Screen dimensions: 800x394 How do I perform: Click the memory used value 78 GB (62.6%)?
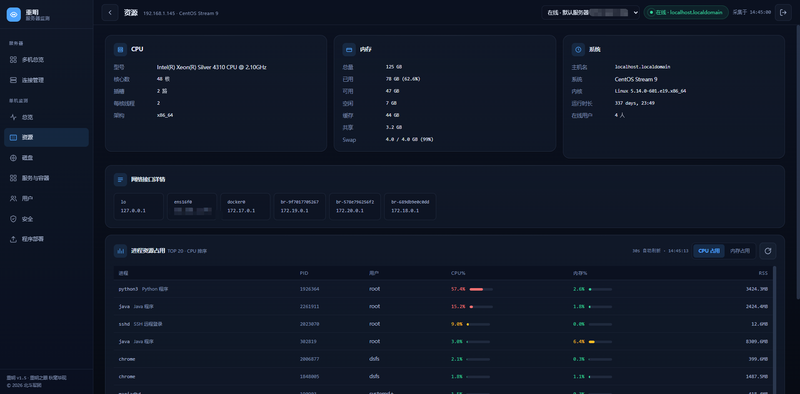click(403, 79)
